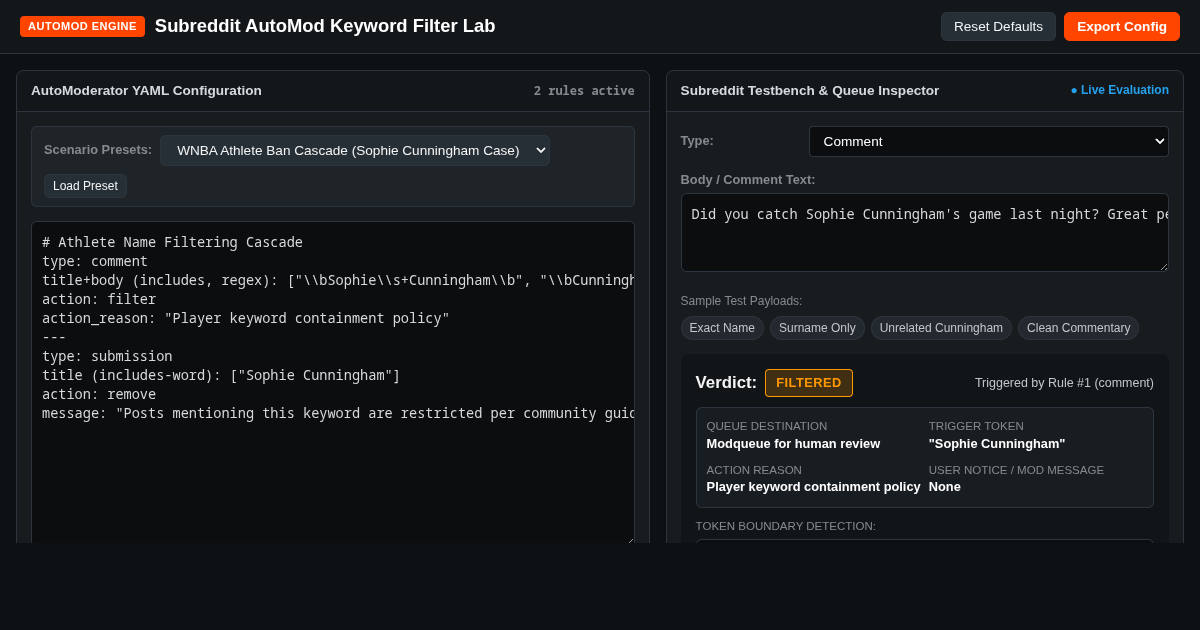Select the Surname Only sample payload
Screen dimensions: 1200x630
pos(817,328)
